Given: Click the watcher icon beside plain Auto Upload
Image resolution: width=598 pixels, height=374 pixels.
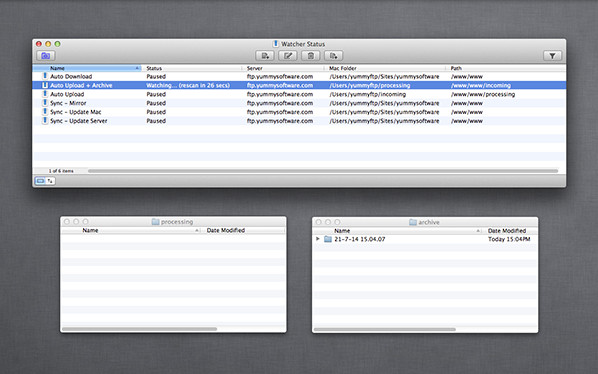Looking at the screenshot, I should tap(45, 94).
